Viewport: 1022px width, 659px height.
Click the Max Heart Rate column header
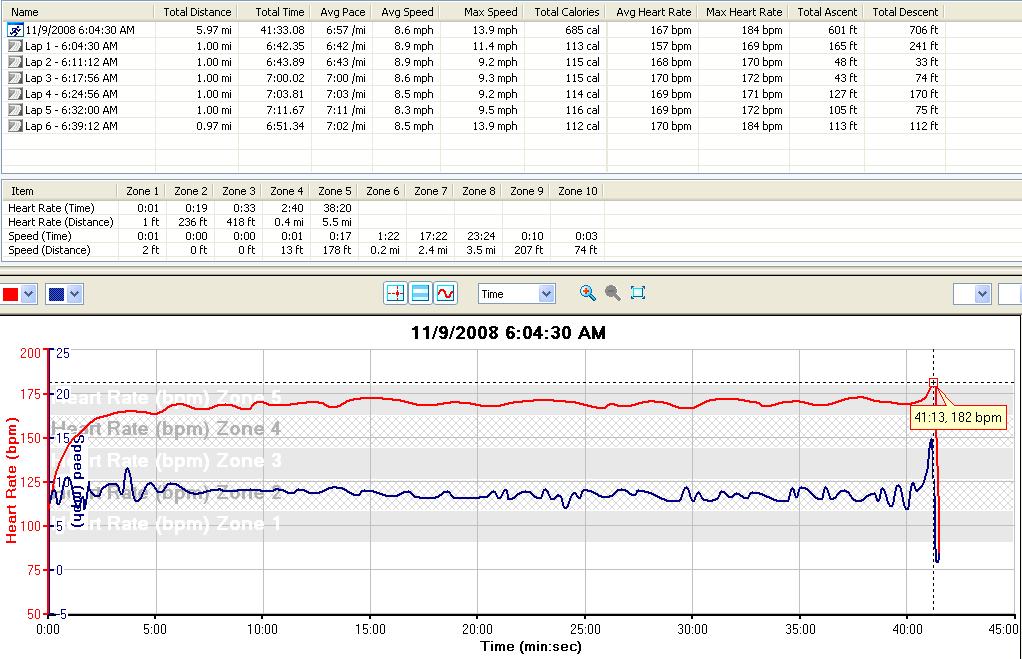pos(744,12)
